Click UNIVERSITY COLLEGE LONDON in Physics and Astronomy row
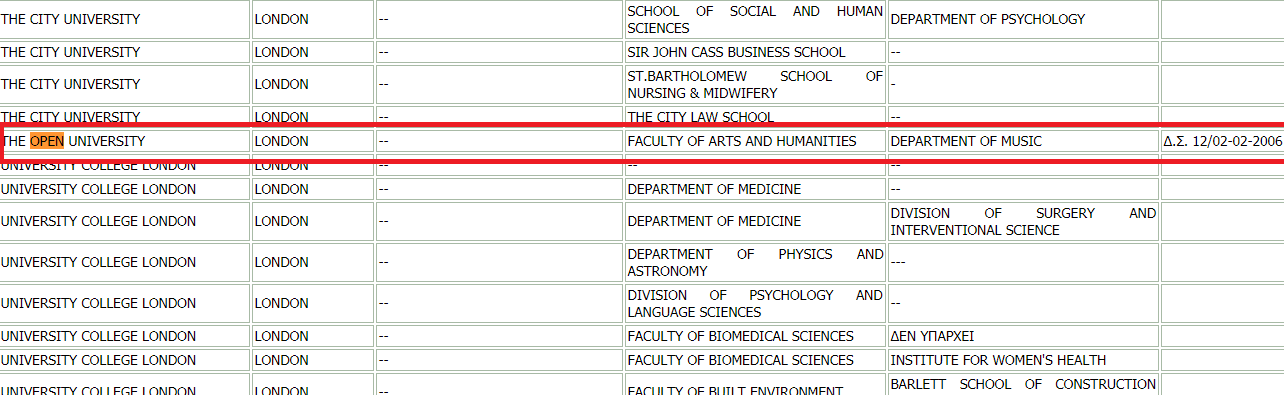The height and width of the screenshot is (395, 1284). [x=124, y=262]
